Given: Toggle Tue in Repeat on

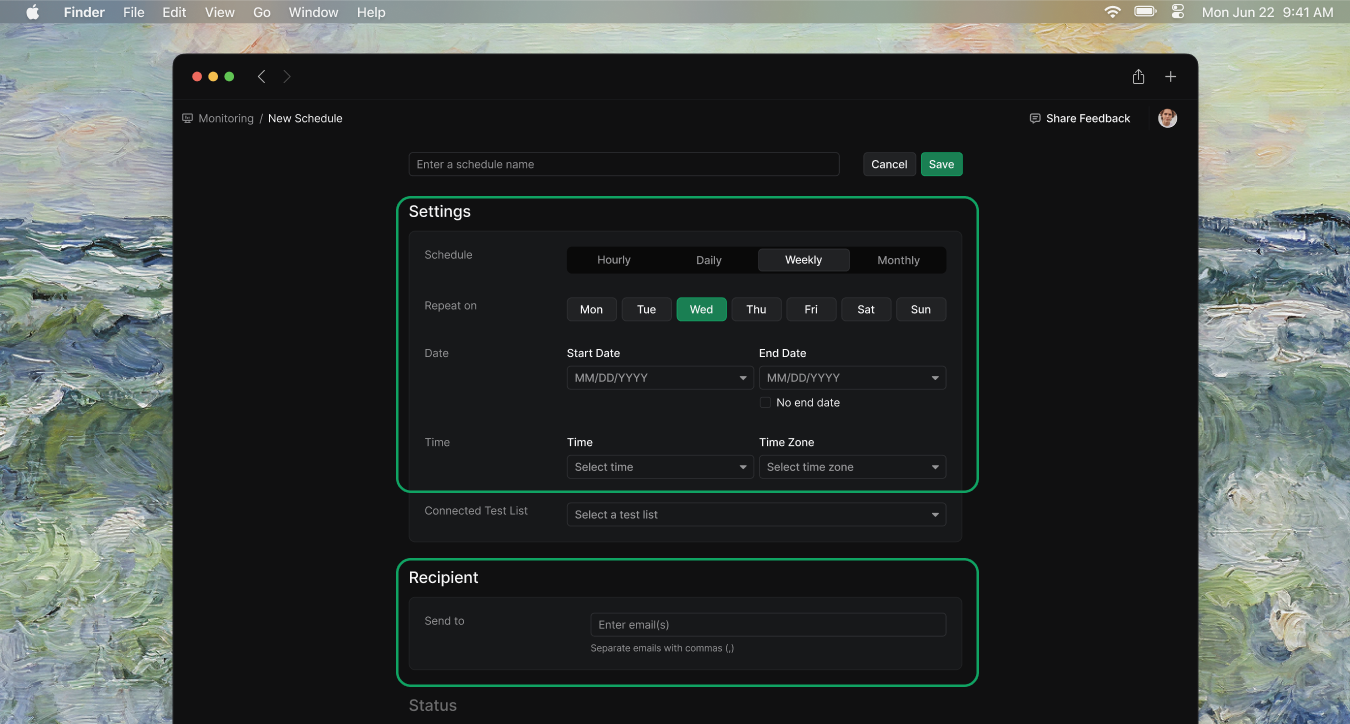Looking at the screenshot, I should pyautogui.click(x=646, y=309).
